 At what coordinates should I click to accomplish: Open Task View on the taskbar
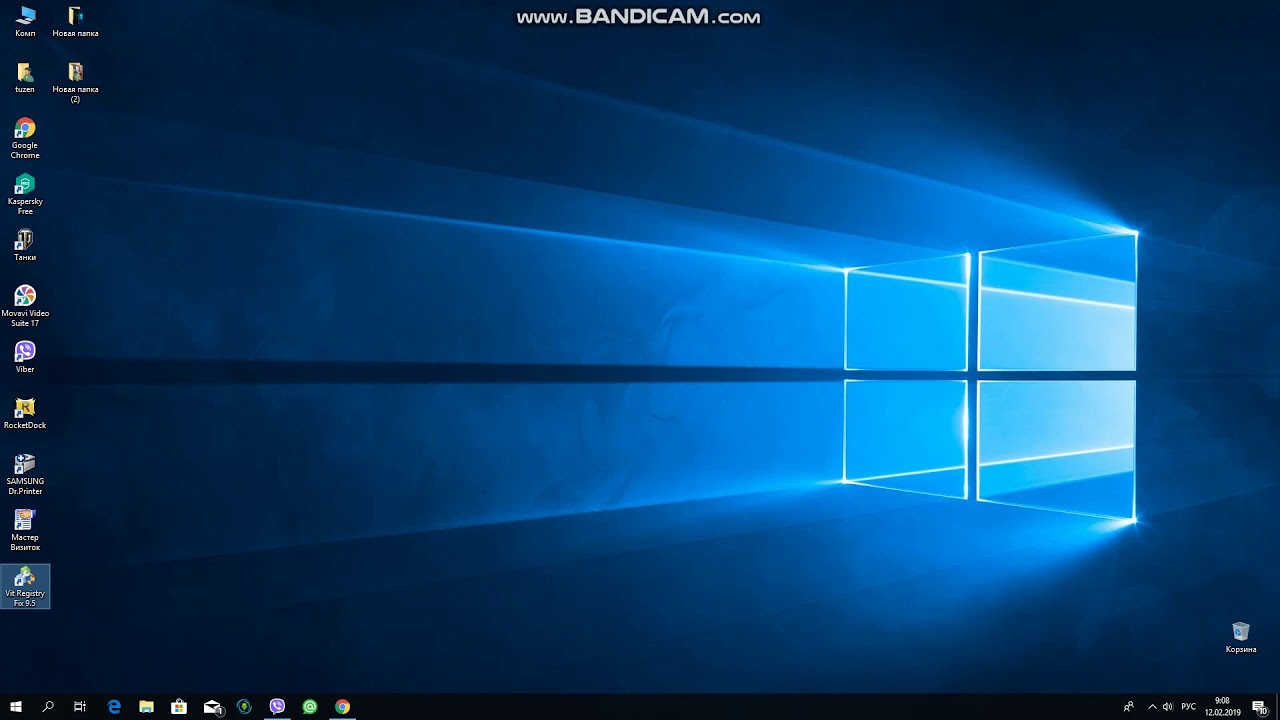[x=80, y=707]
